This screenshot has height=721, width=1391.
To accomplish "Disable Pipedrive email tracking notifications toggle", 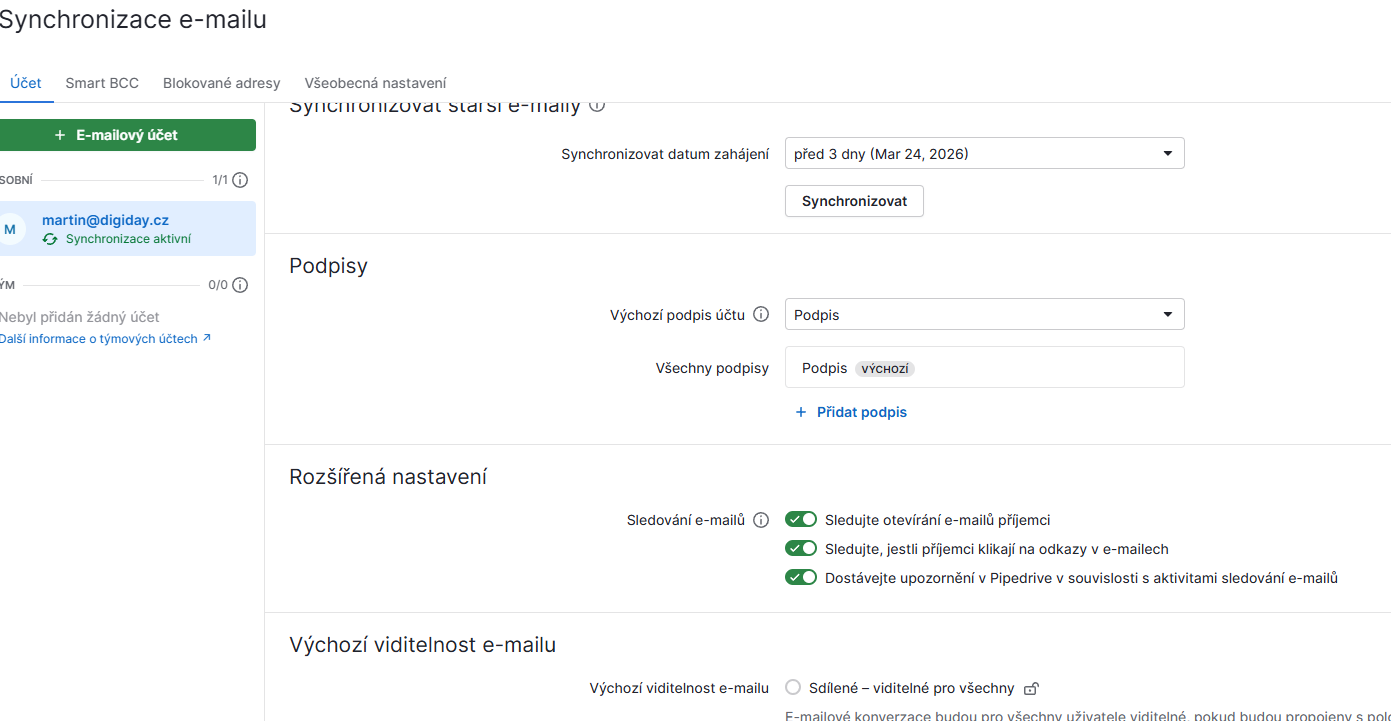I will tap(801, 578).
